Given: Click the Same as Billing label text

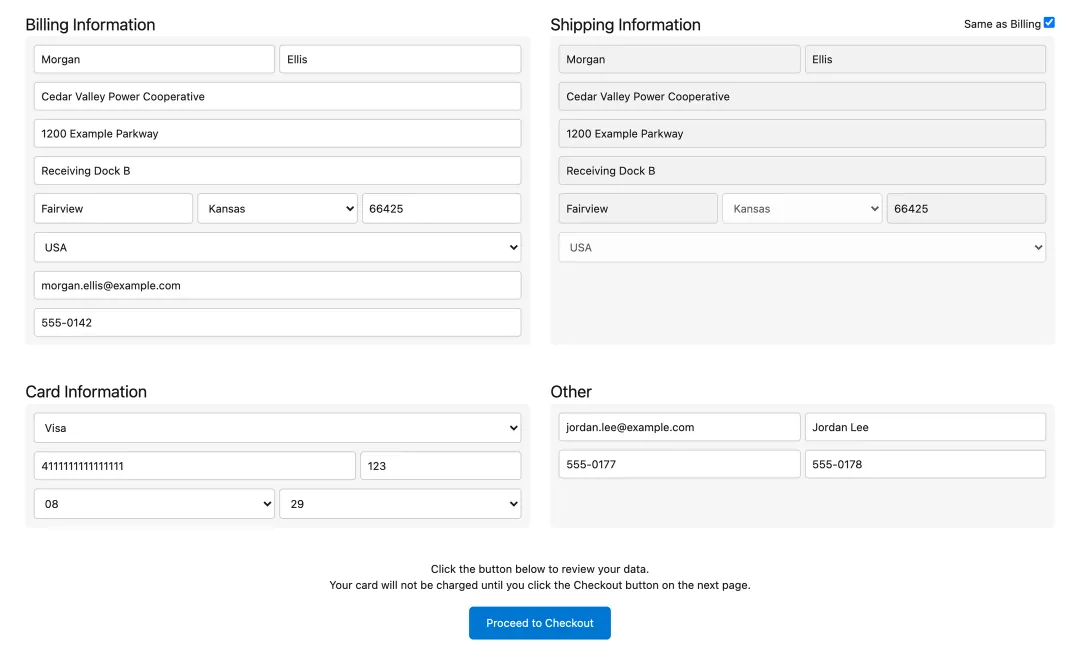Looking at the screenshot, I should click(x=1002, y=24).
